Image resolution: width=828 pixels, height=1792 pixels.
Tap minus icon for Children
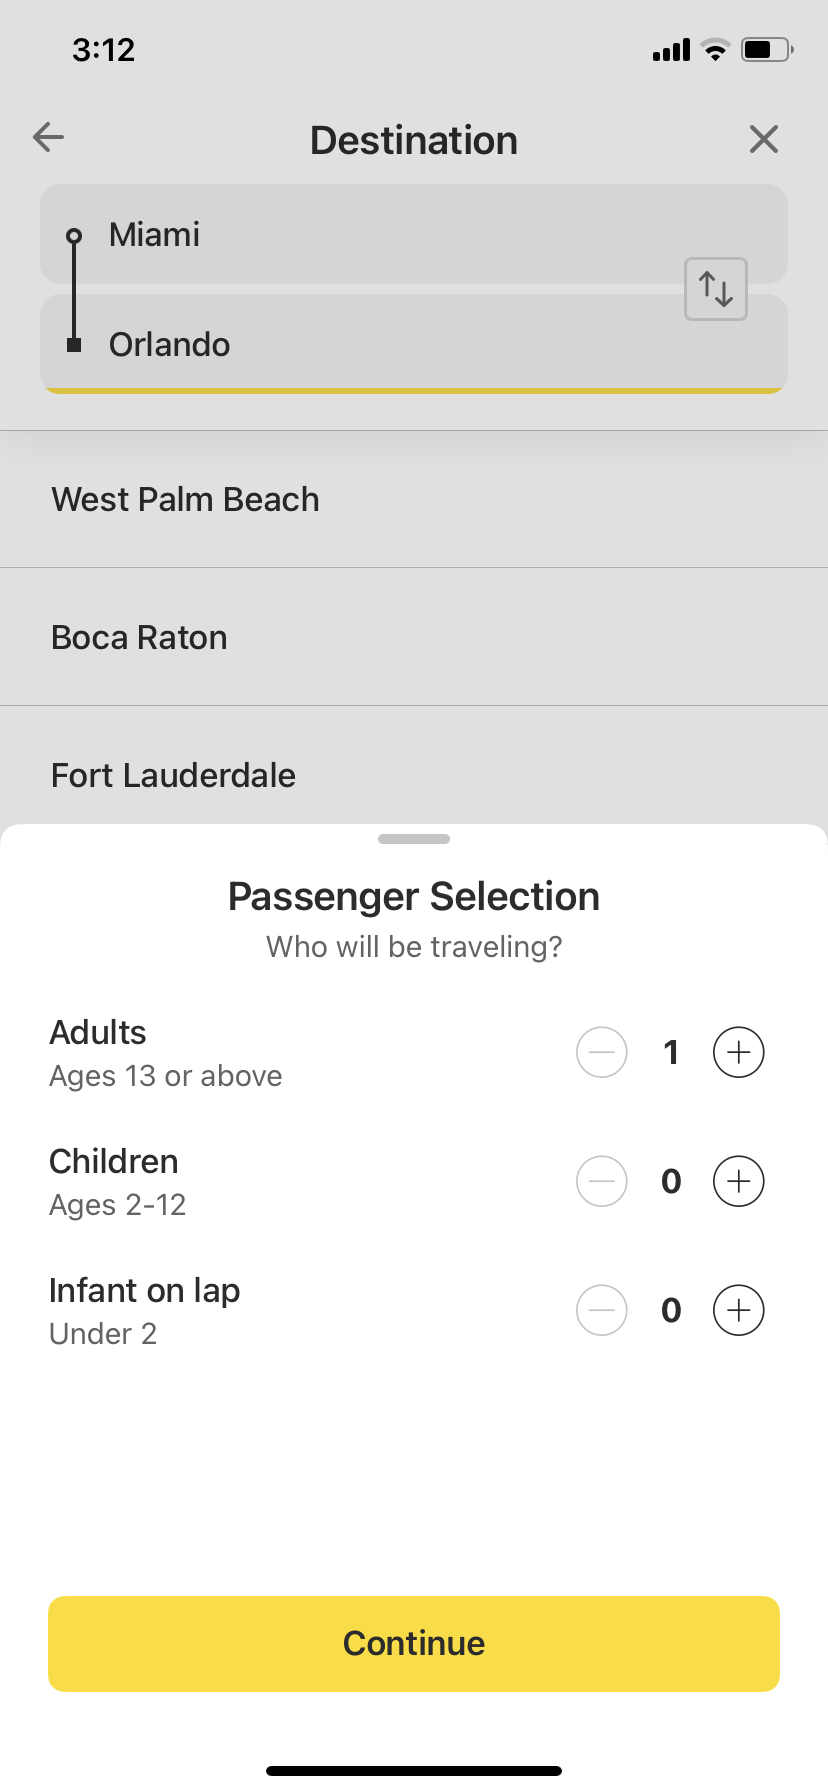pos(602,1181)
